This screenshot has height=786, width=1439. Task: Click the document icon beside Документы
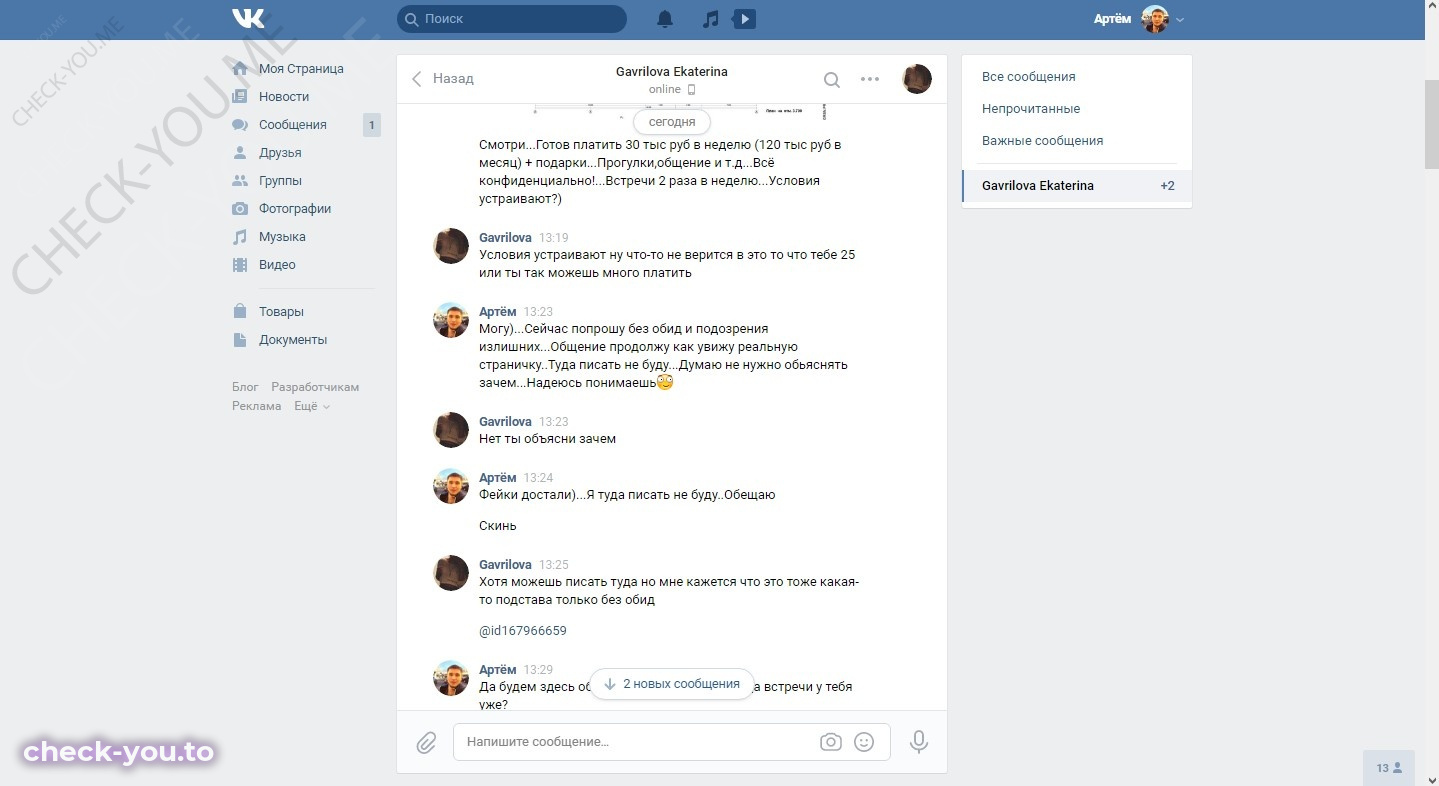point(240,340)
